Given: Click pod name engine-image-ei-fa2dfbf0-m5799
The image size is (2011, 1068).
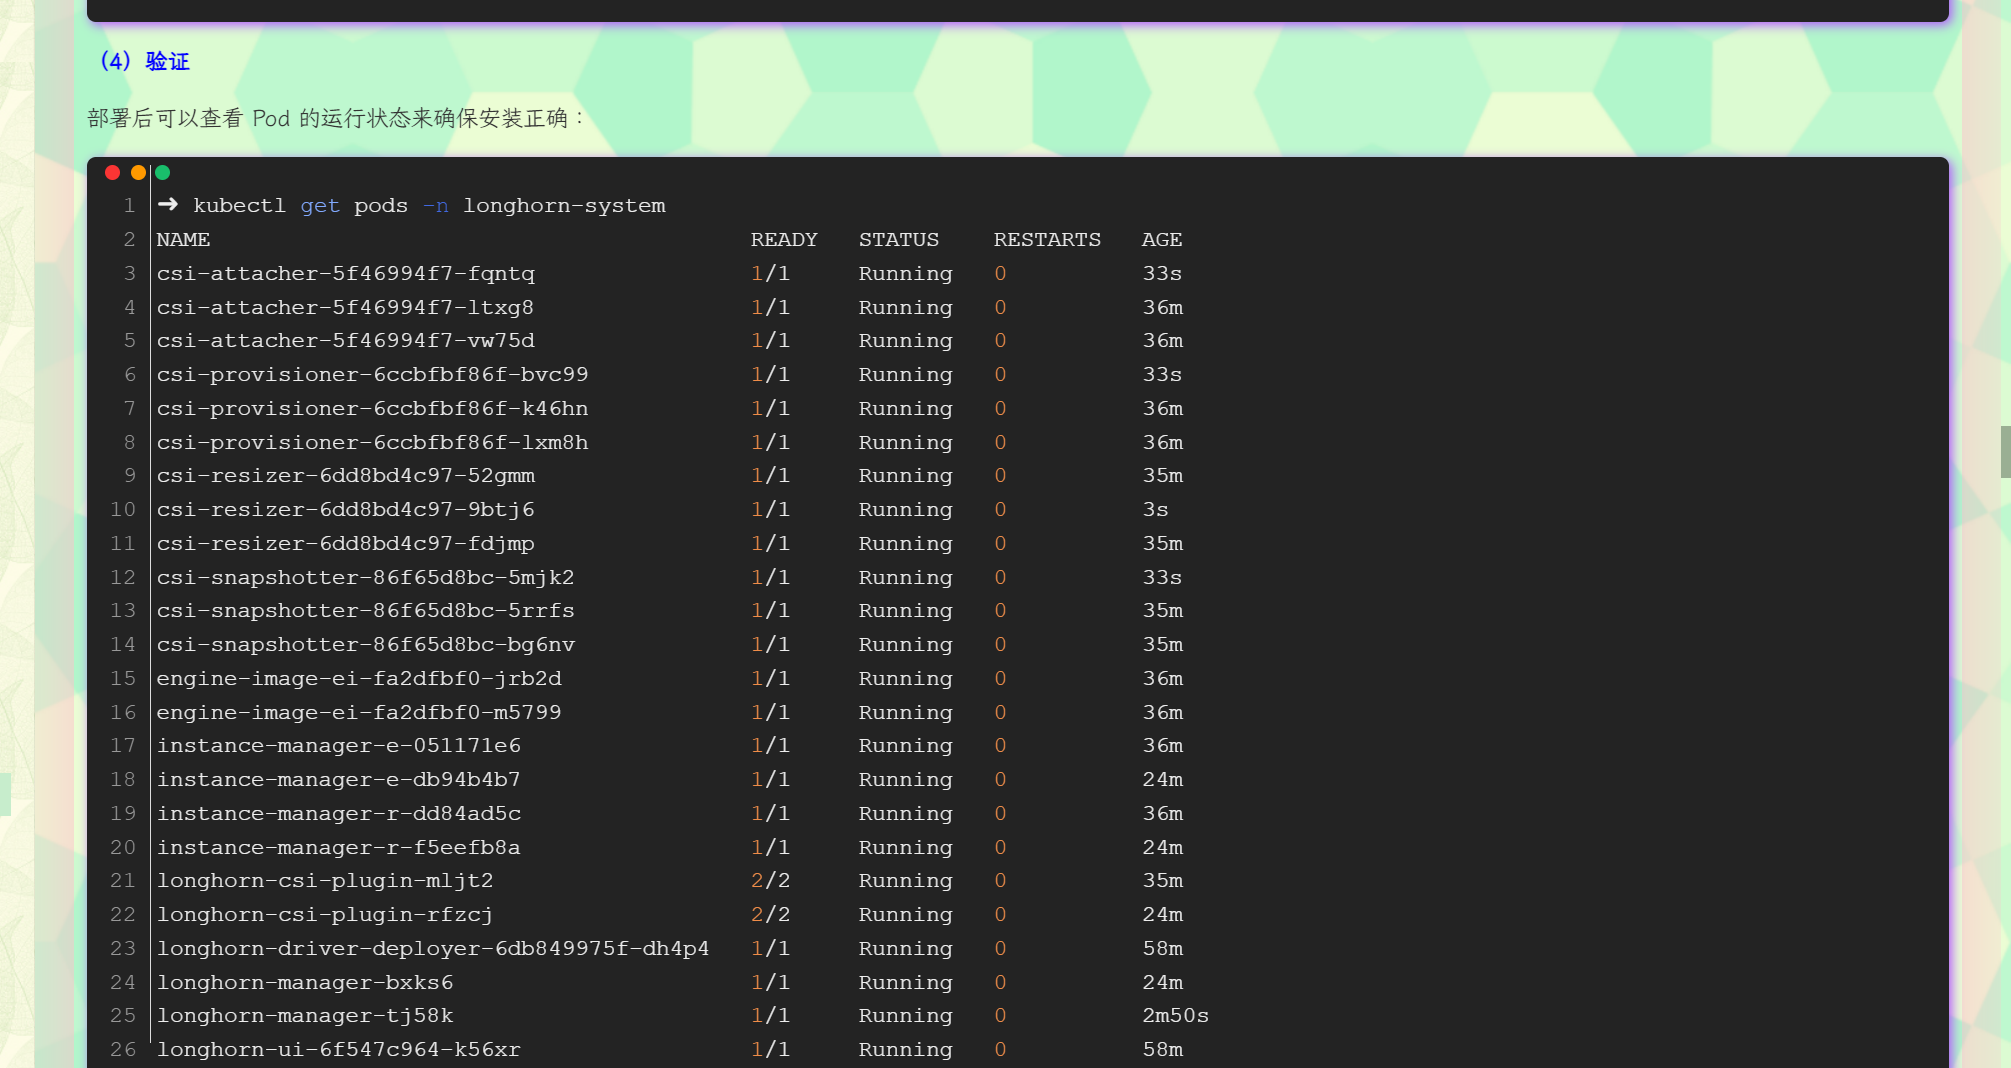Looking at the screenshot, I should point(359,713).
